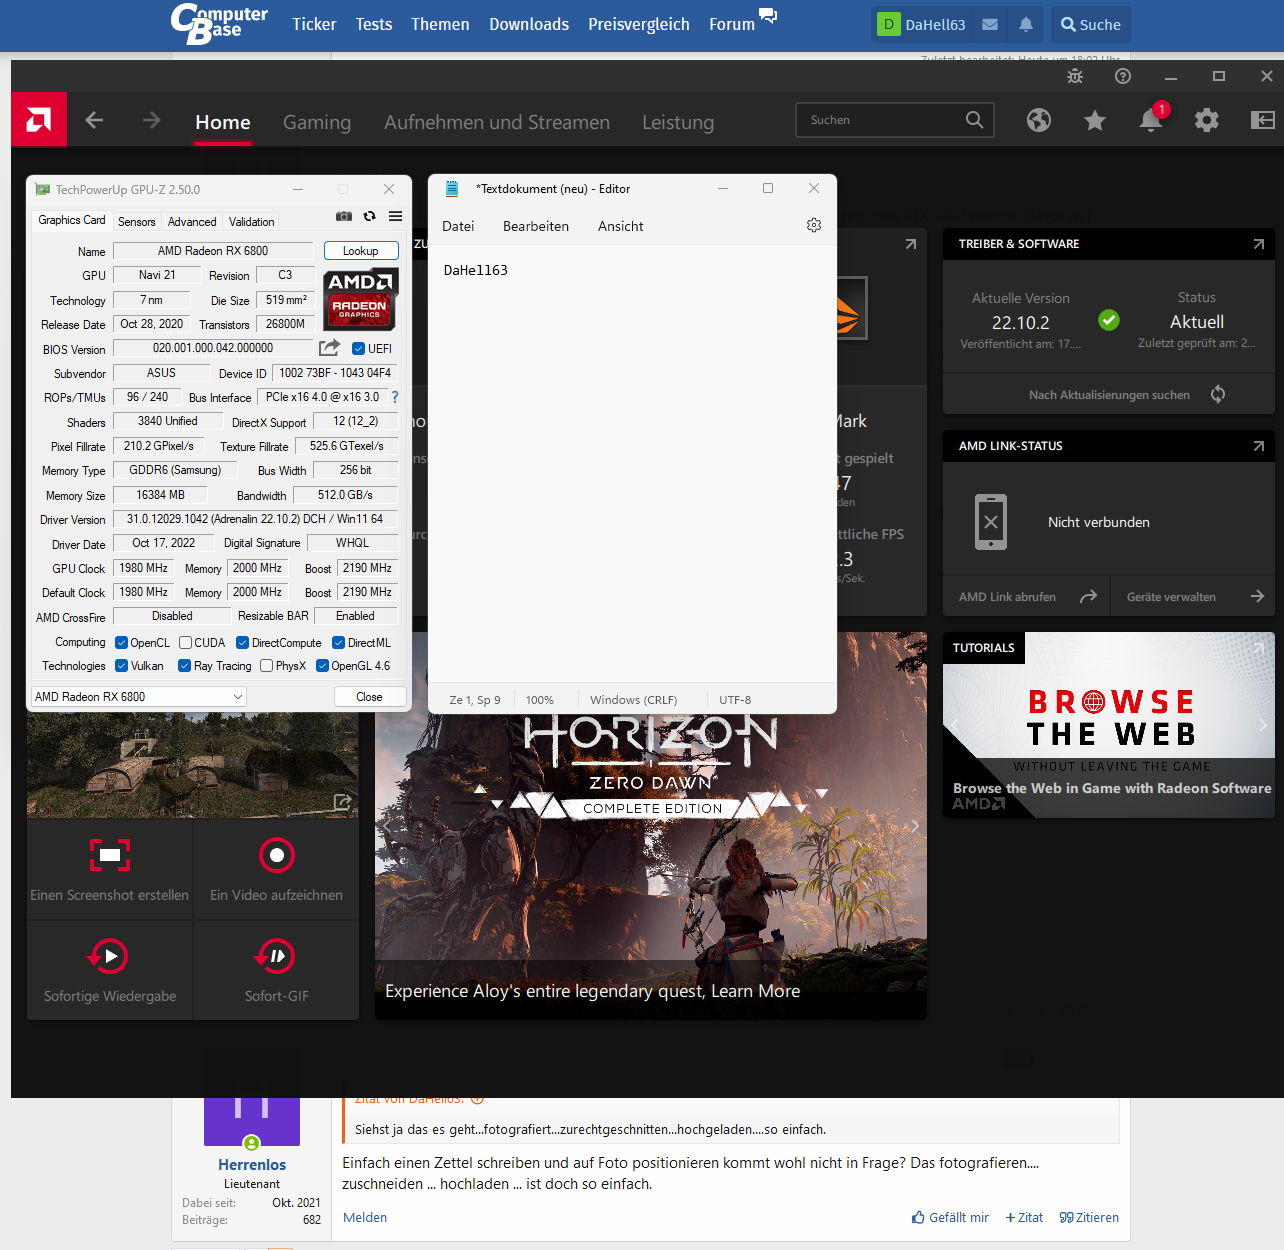
Task: Toggle the CUDA checkbox
Action: pos(185,643)
